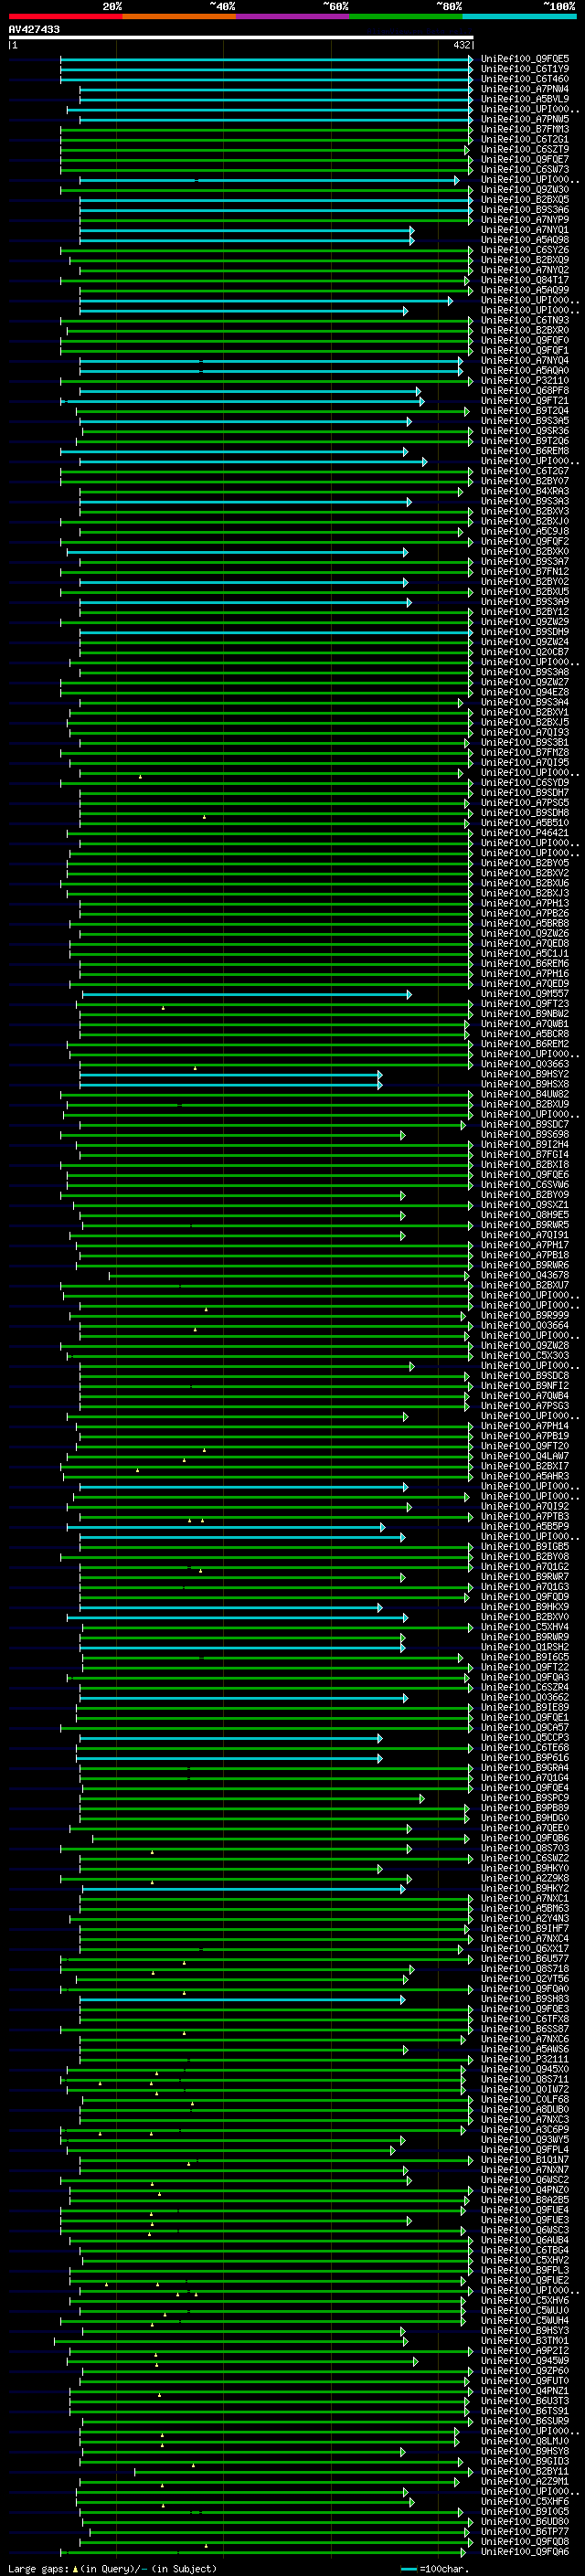Click UniRef100_A7PH13 hit name

(x=525, y=903)
